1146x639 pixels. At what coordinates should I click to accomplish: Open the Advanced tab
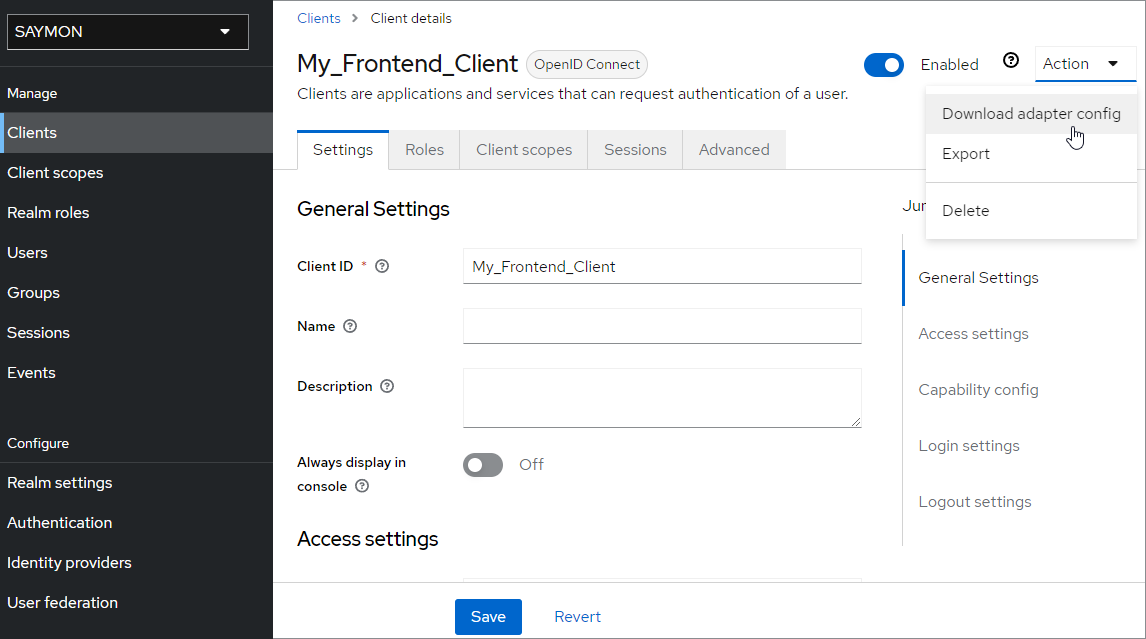734,150
